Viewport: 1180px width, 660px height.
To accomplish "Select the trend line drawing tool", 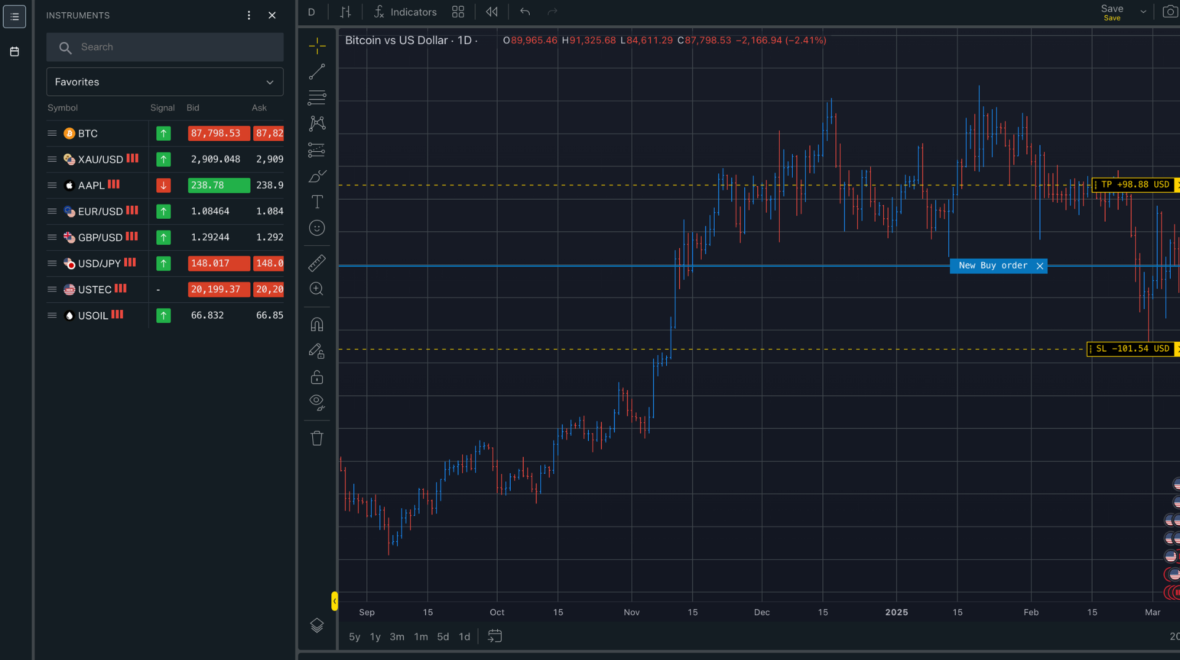I will tap(317, 70).
